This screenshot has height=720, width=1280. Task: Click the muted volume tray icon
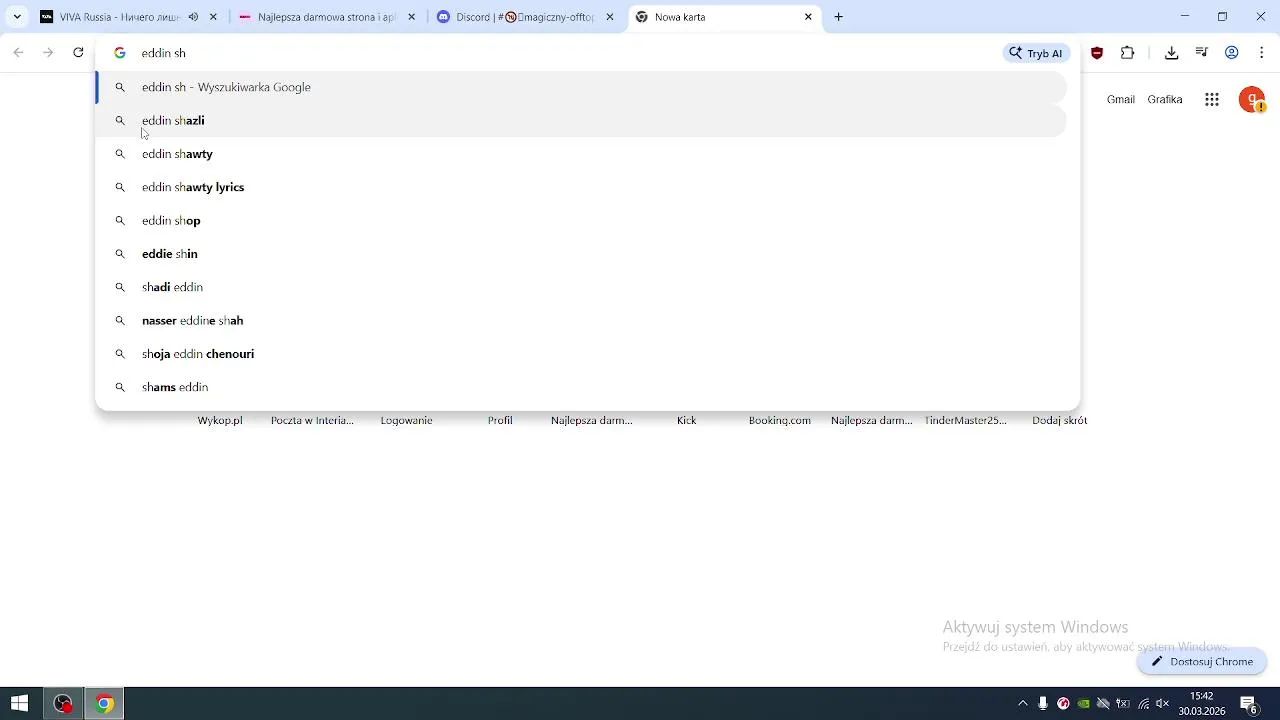tap(1163, 704)
